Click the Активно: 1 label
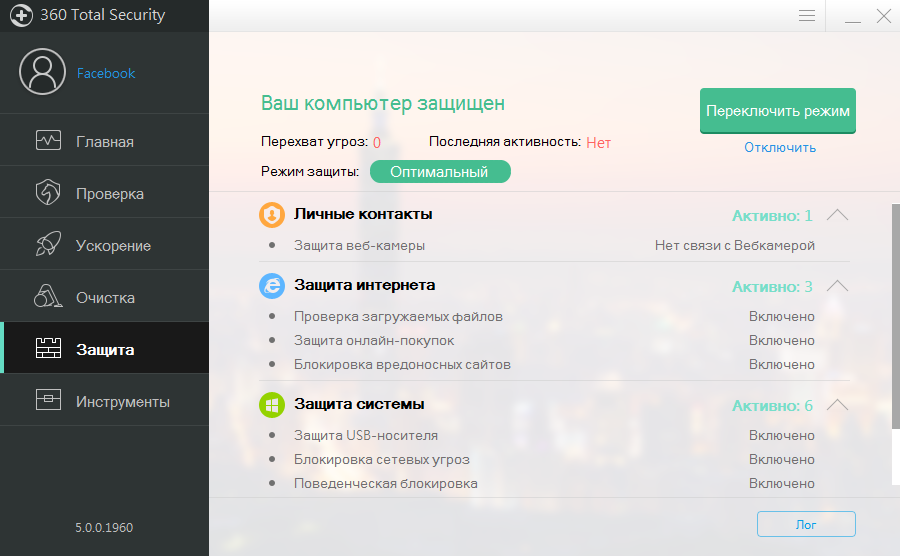The width and height of the screenshot is (900, 556). click(x=773, y=216)
